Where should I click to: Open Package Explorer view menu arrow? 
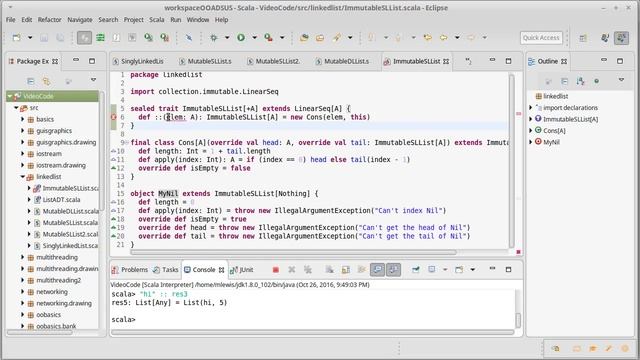pyautogui.click(x=93, y=80)
